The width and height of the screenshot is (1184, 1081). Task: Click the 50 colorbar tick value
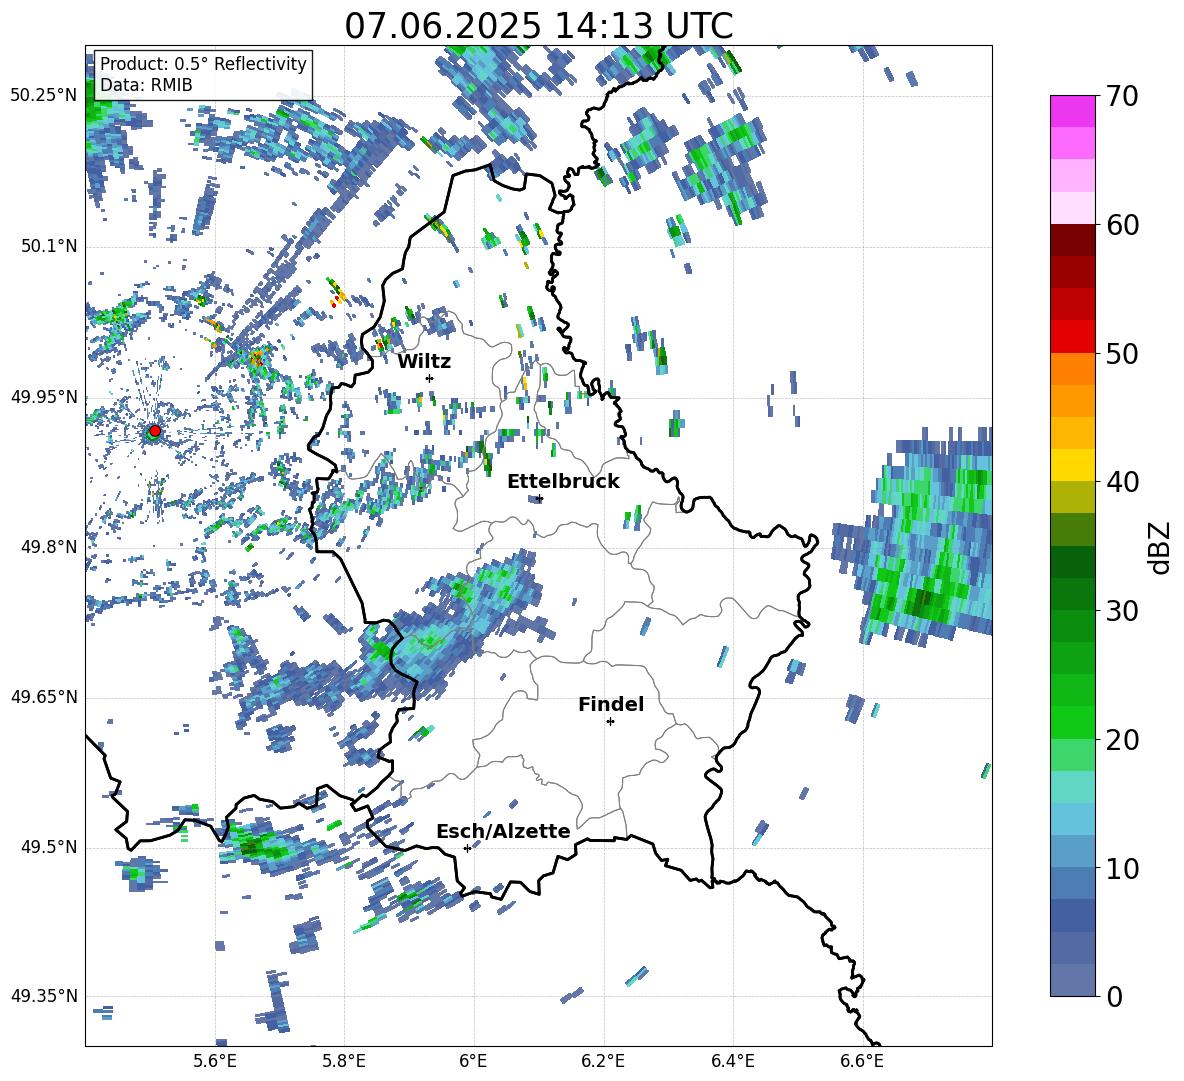tap(1121, 354)
